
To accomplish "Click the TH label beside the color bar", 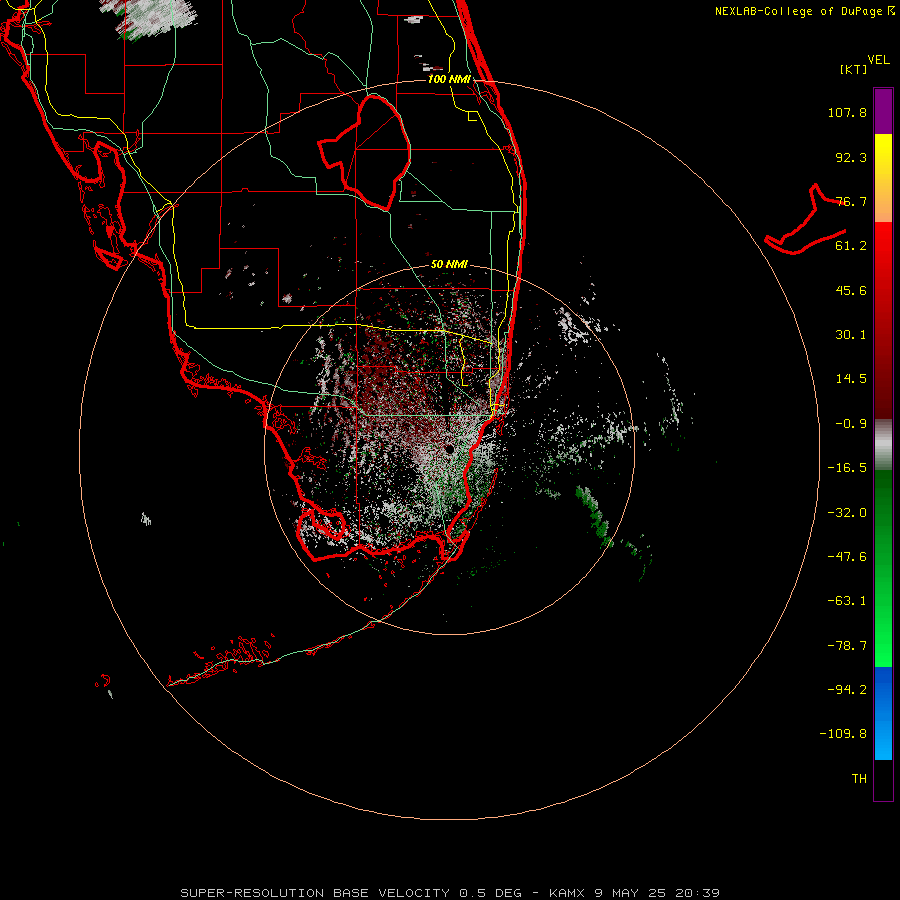I will pos(859,779).
